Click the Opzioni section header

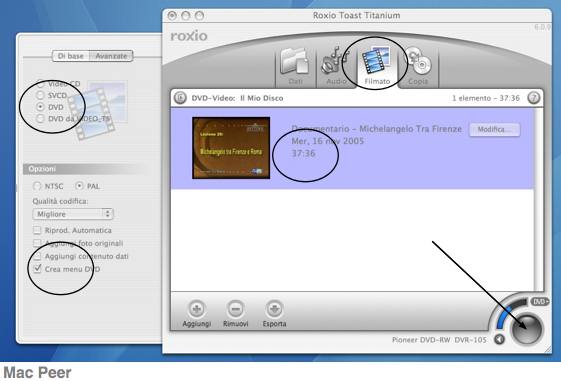86,169
